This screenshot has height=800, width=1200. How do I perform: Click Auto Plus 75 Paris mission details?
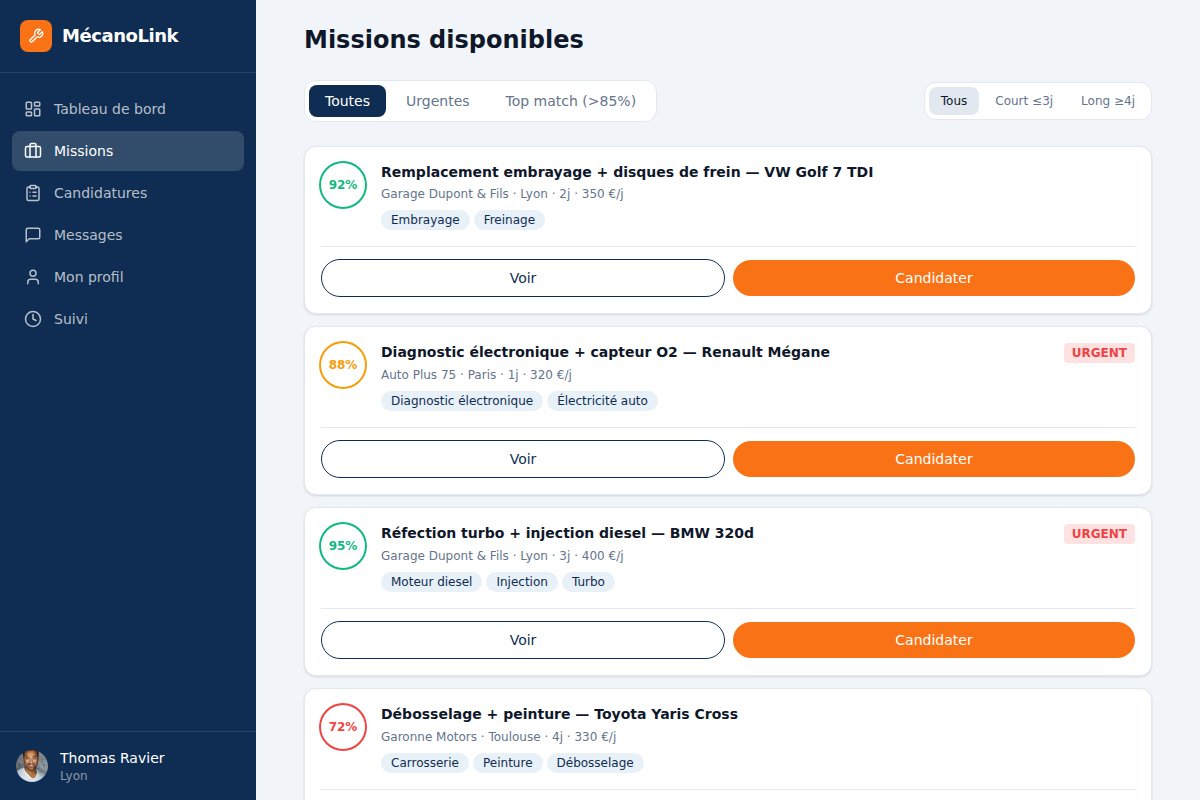point(476,375)
